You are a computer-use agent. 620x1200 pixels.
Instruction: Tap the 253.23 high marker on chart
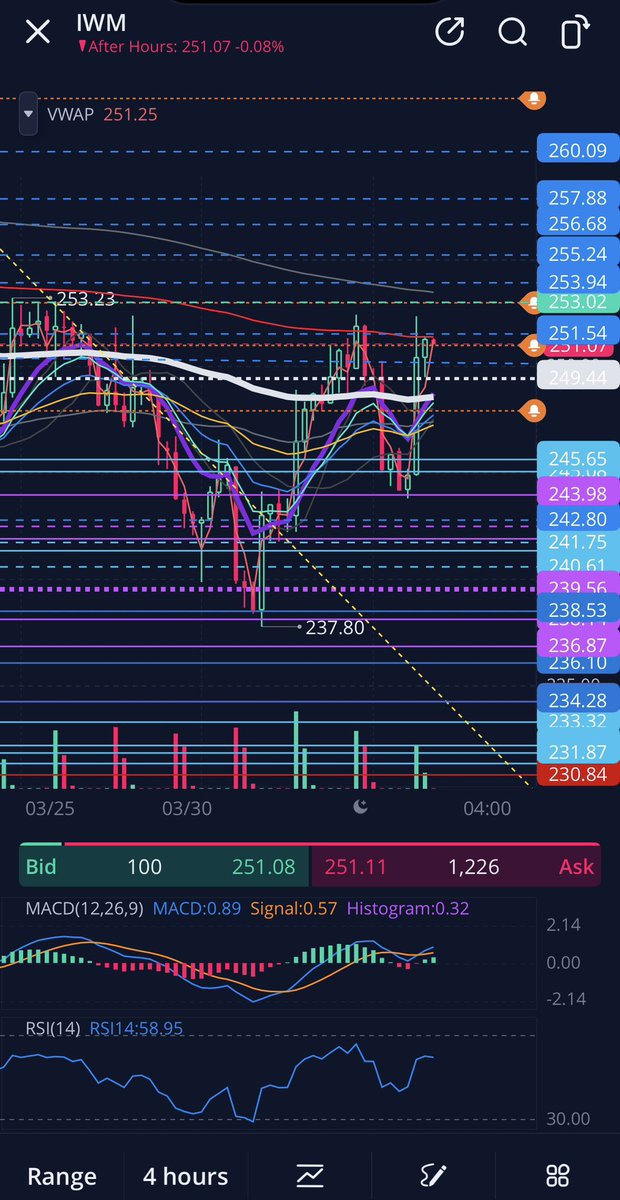[85, 298]
